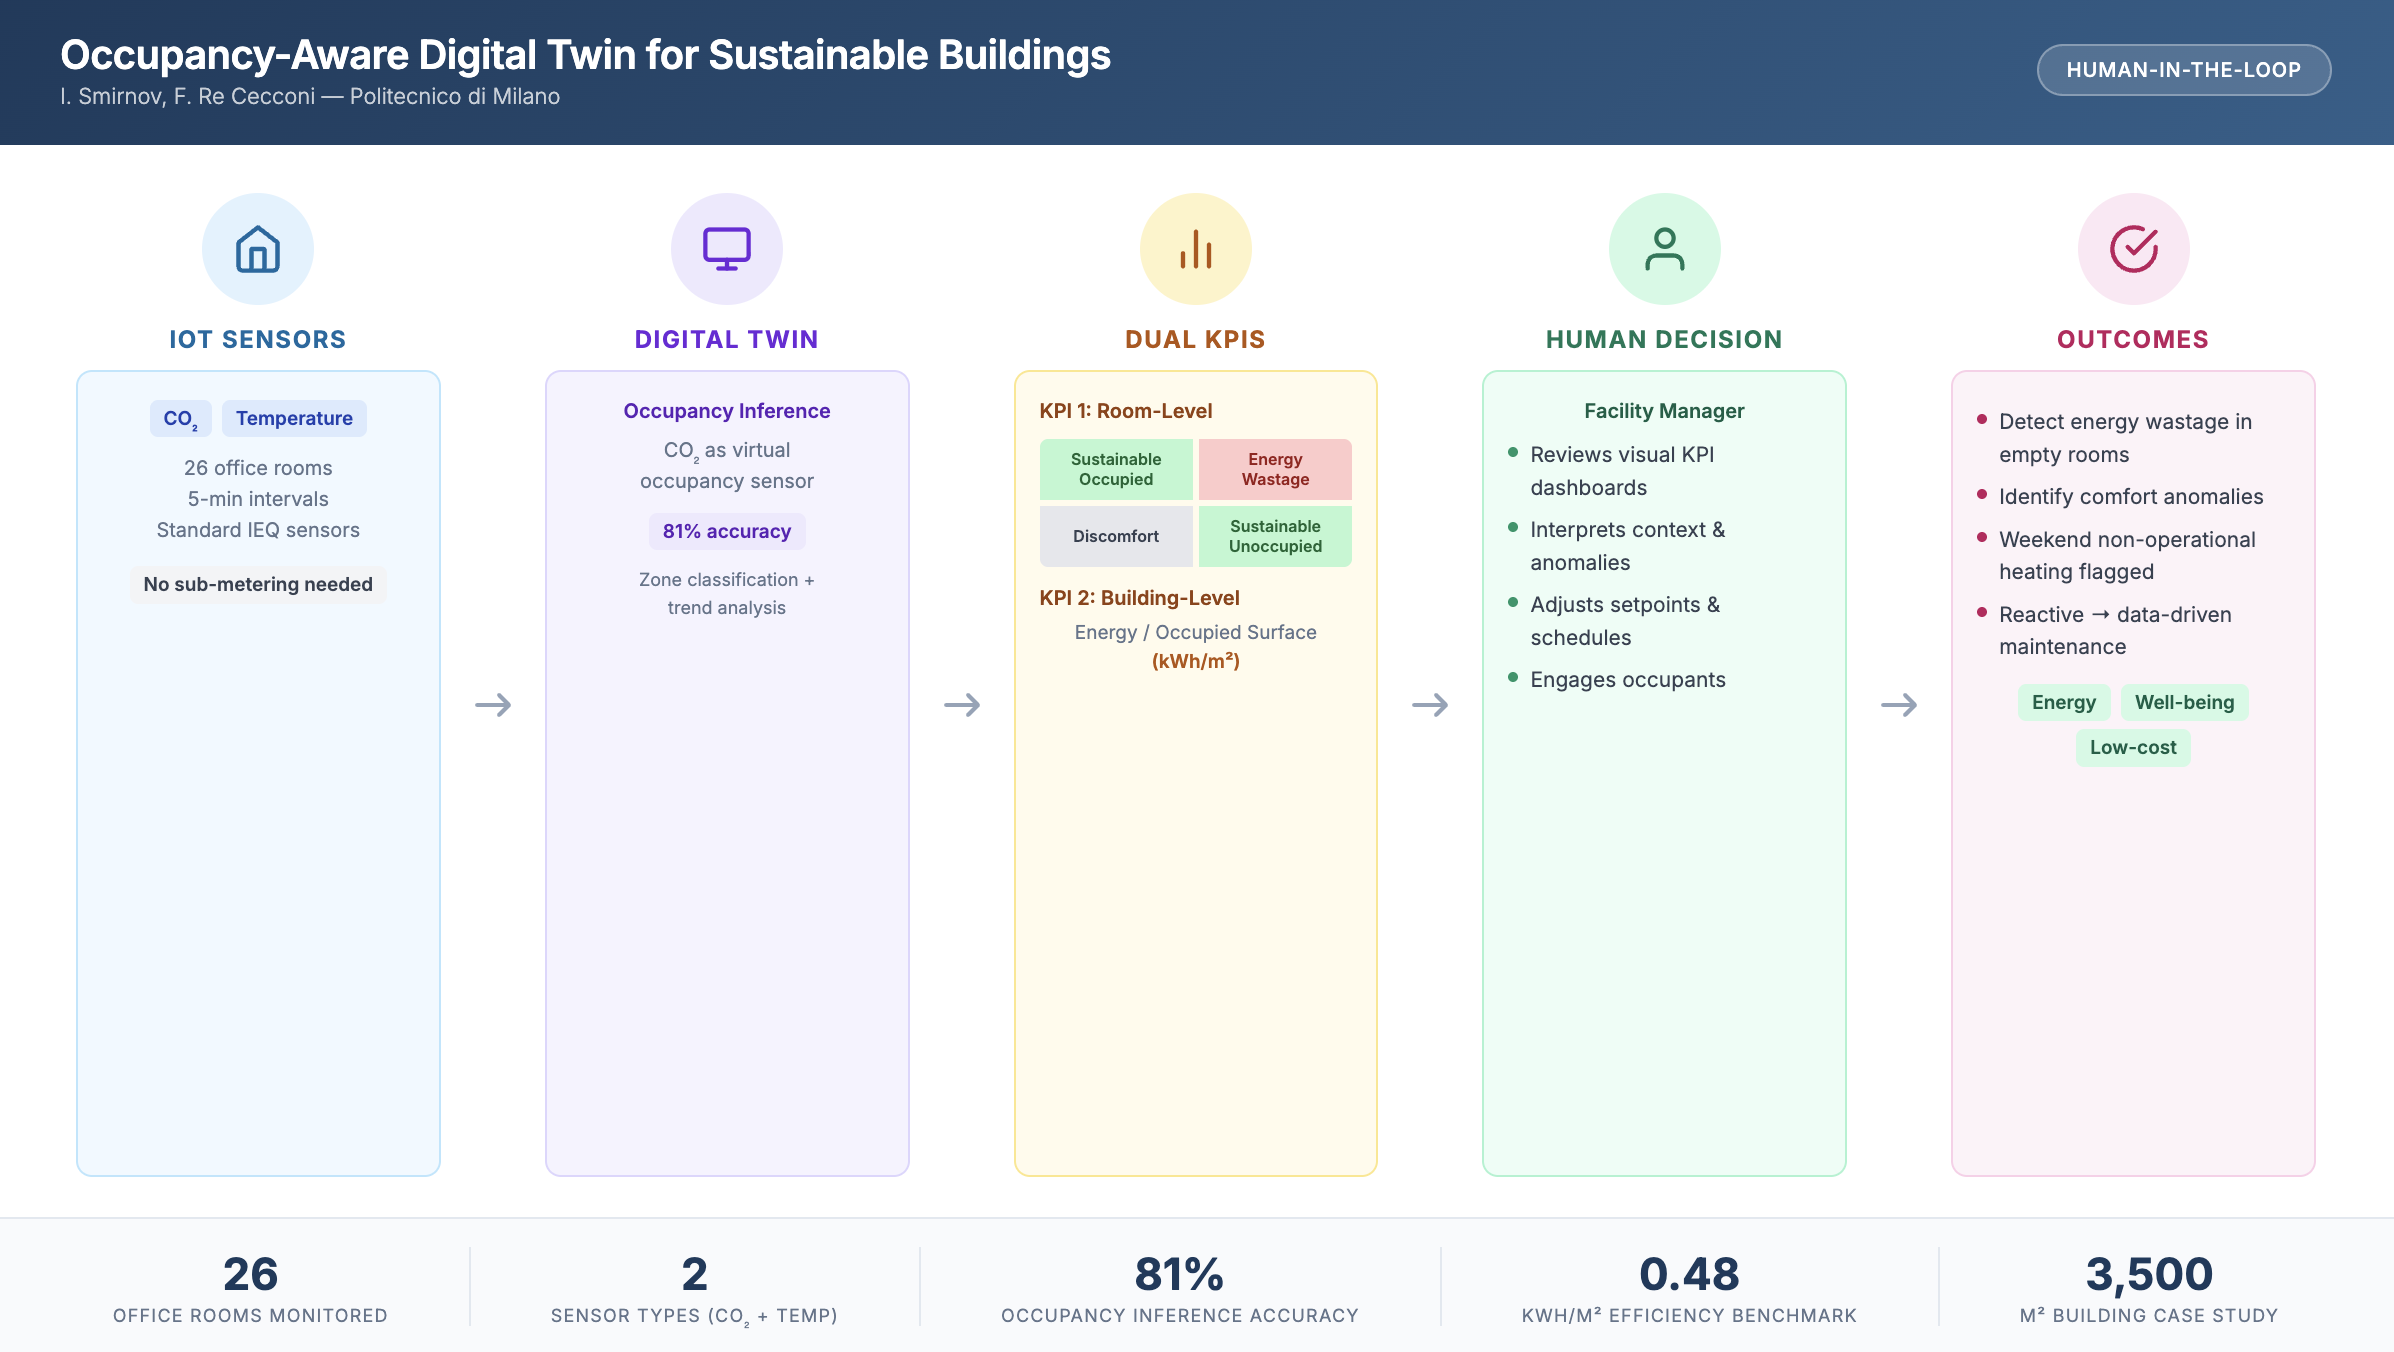Viewport: 2394px width, 1352px height.
Task: Click arrow pointing to Outcomes panel
Action: click(1899, 705)
